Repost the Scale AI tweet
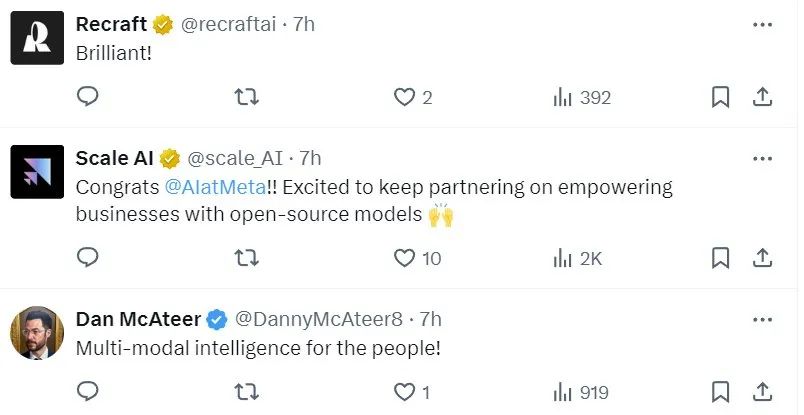The width and height of the screenshot is (804, 415). [246, 258]
